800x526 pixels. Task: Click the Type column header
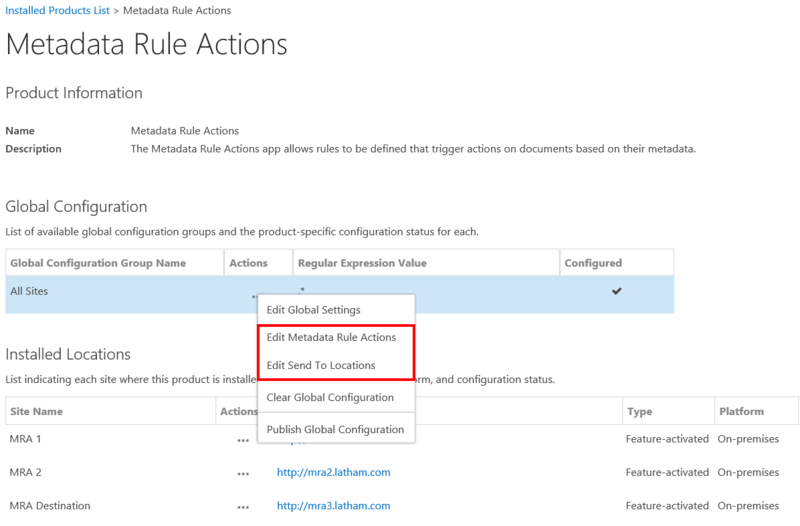639,411
